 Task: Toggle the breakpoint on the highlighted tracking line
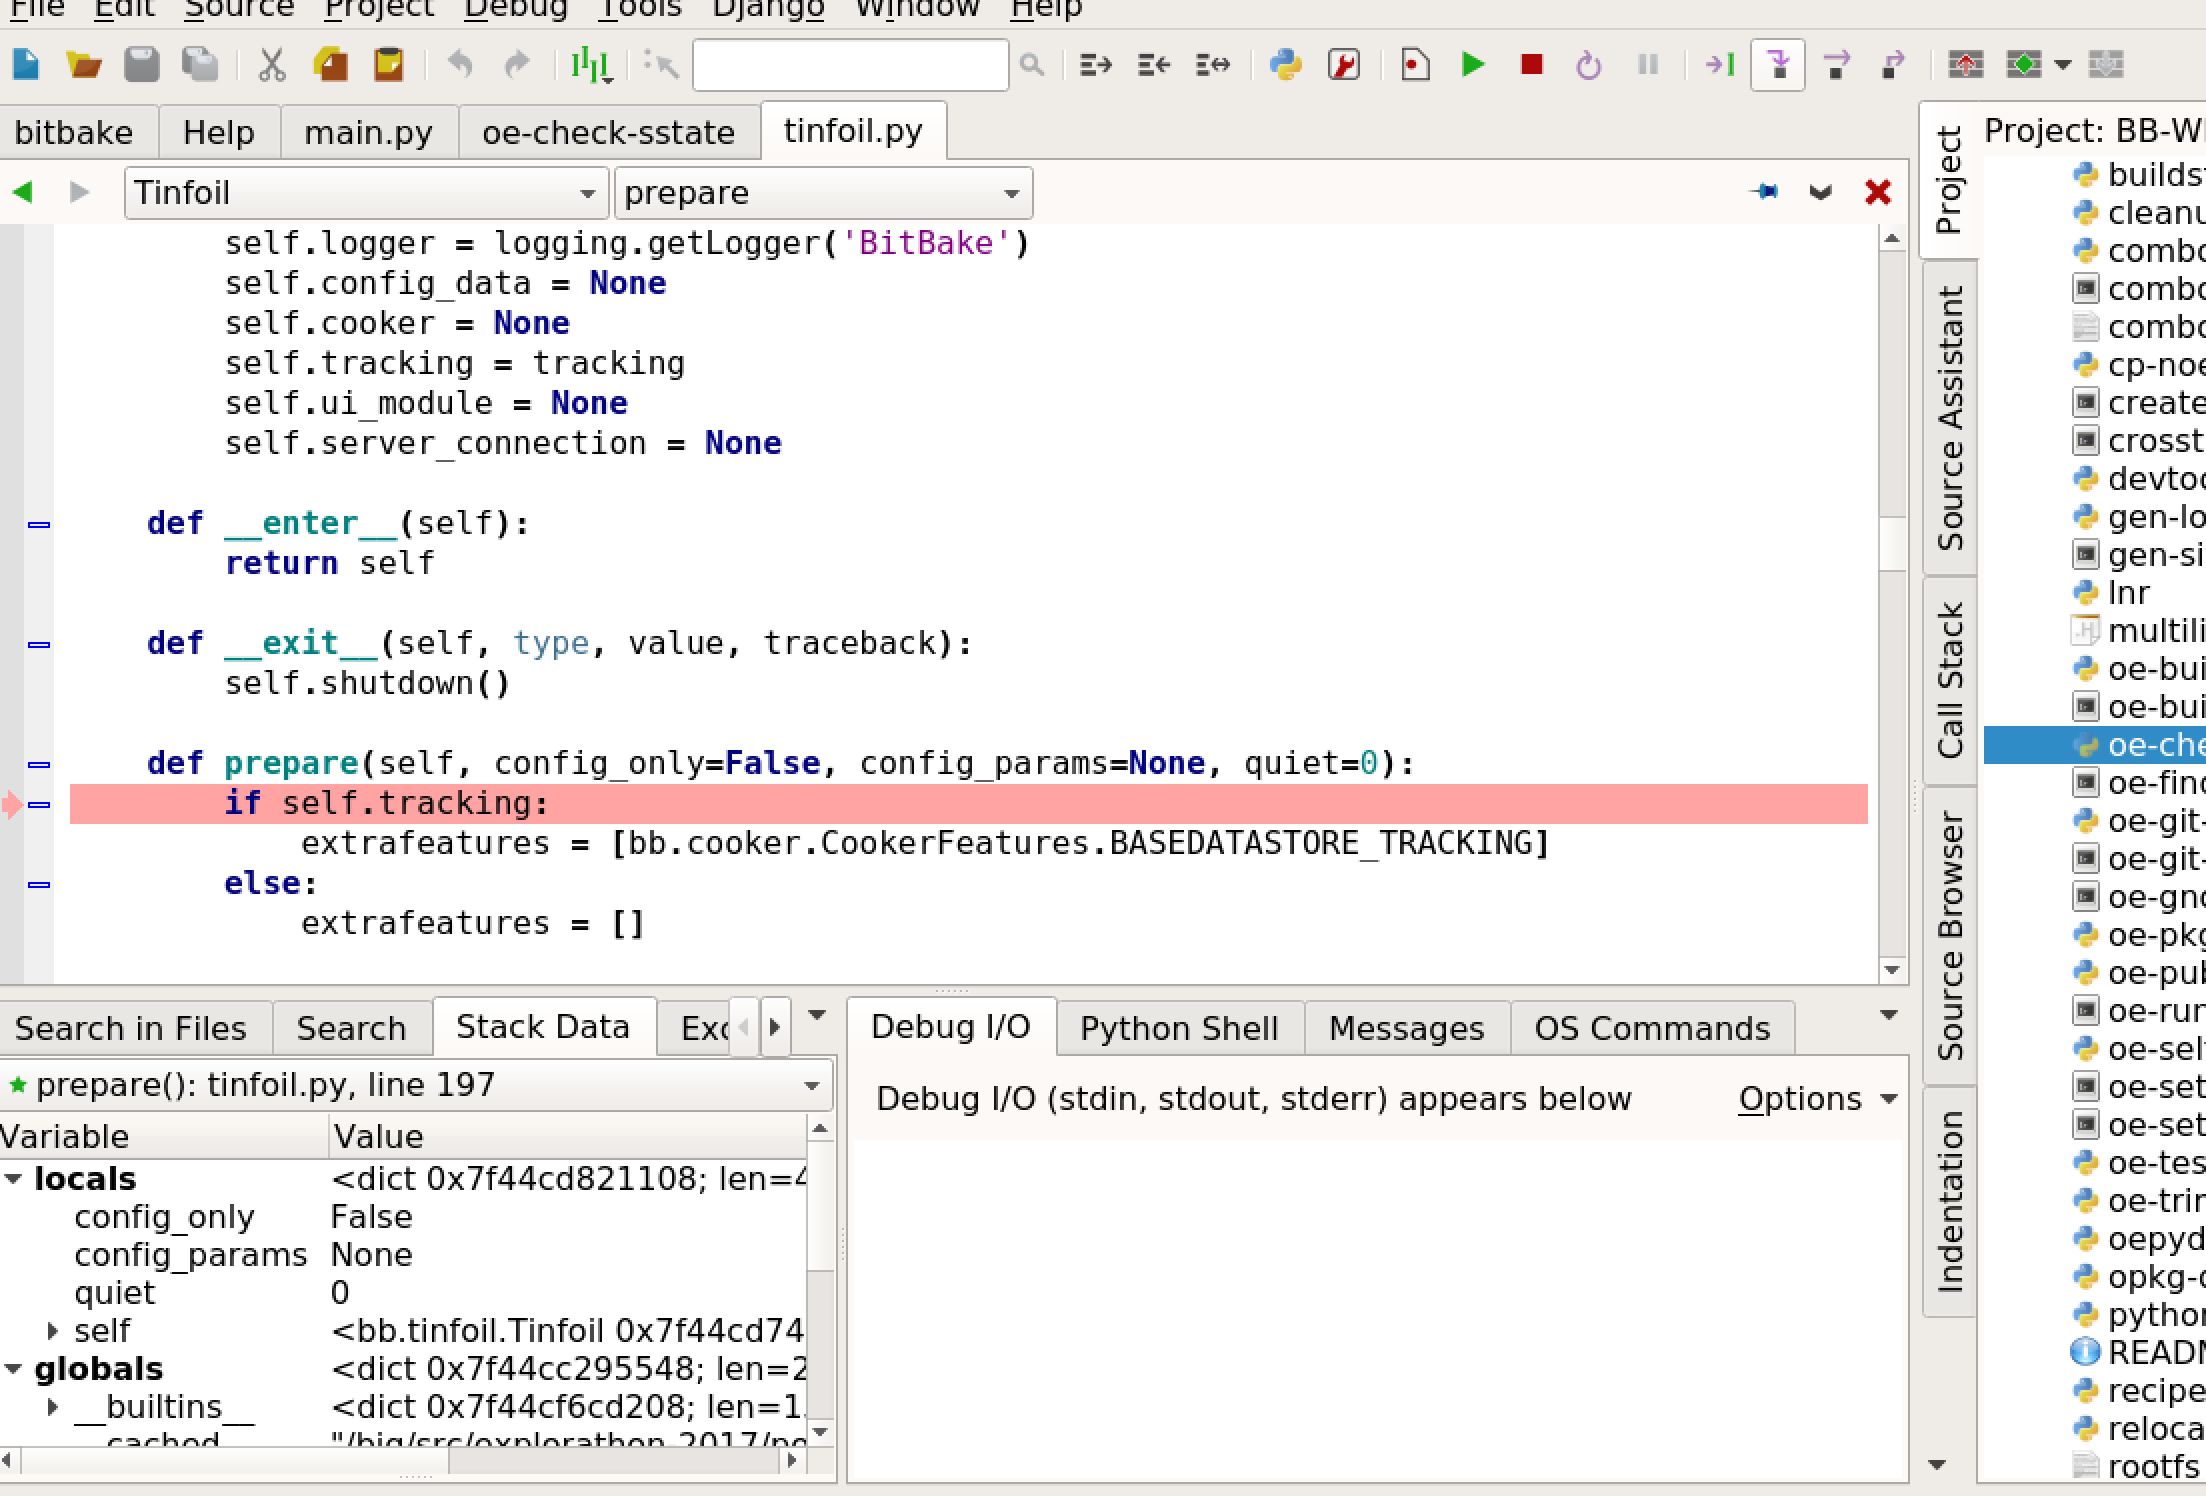click(12, 804)
